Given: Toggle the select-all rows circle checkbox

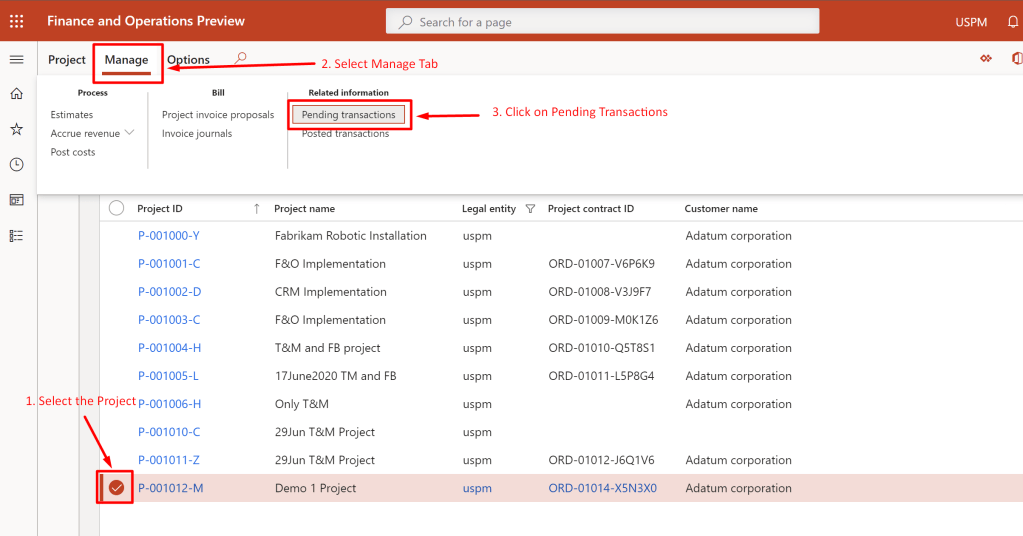Looking at the screenshot, I should (x=117, y=208).
